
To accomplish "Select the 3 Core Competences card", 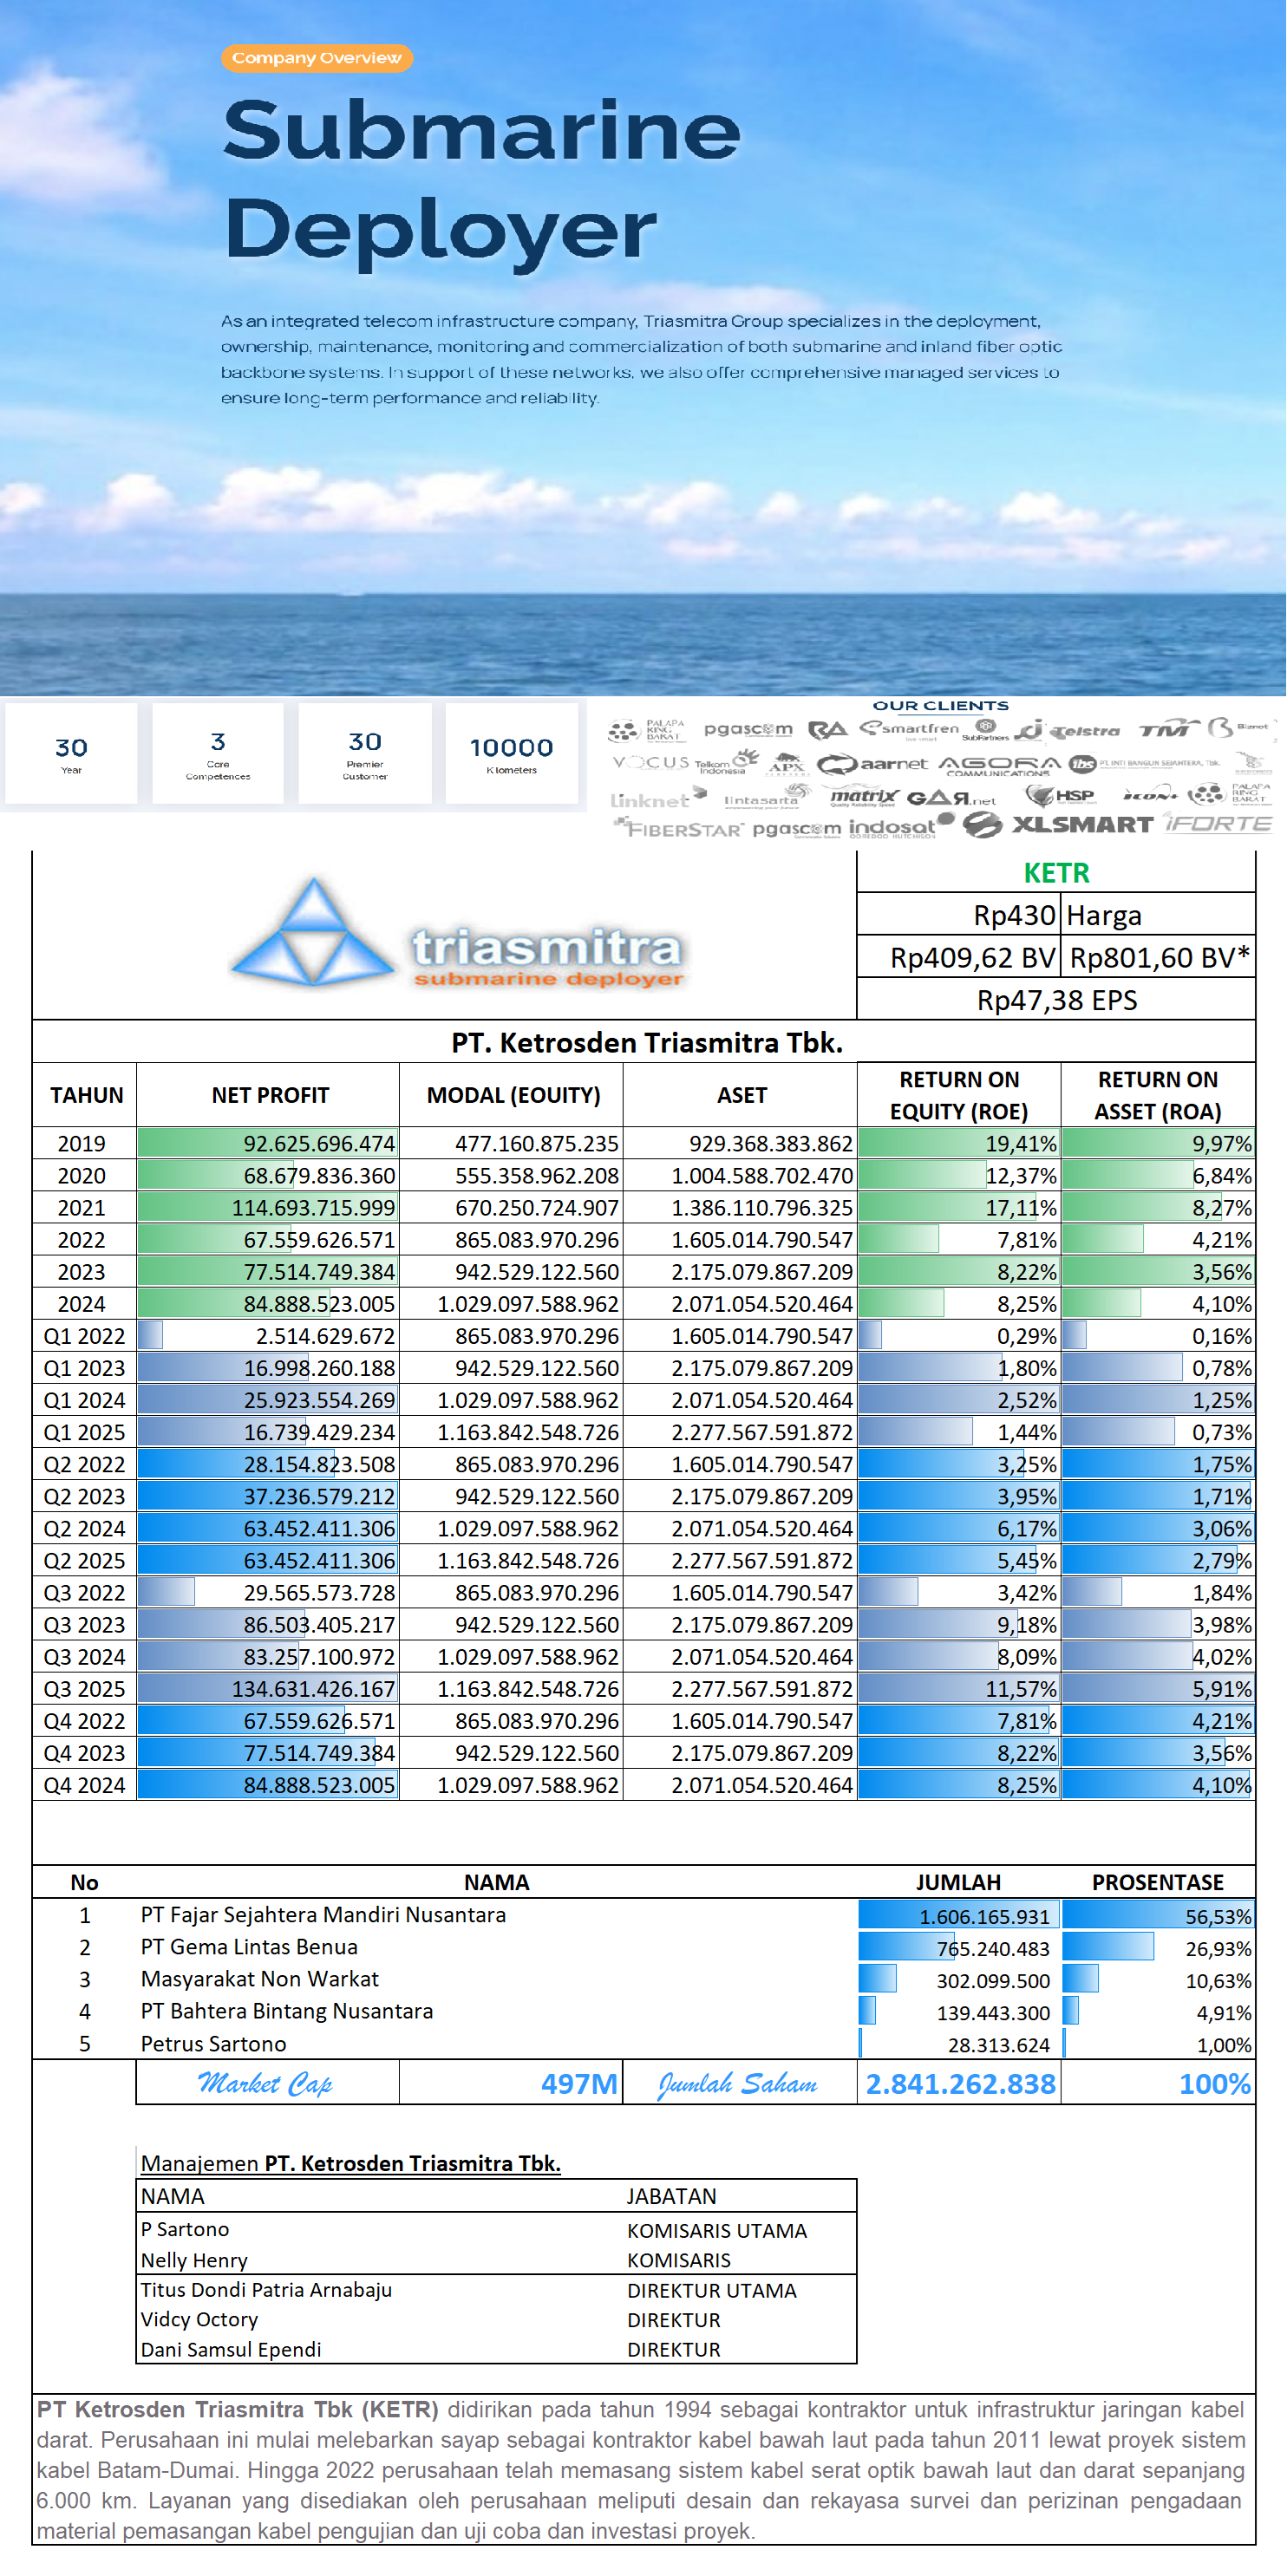I will click(218, 753).
